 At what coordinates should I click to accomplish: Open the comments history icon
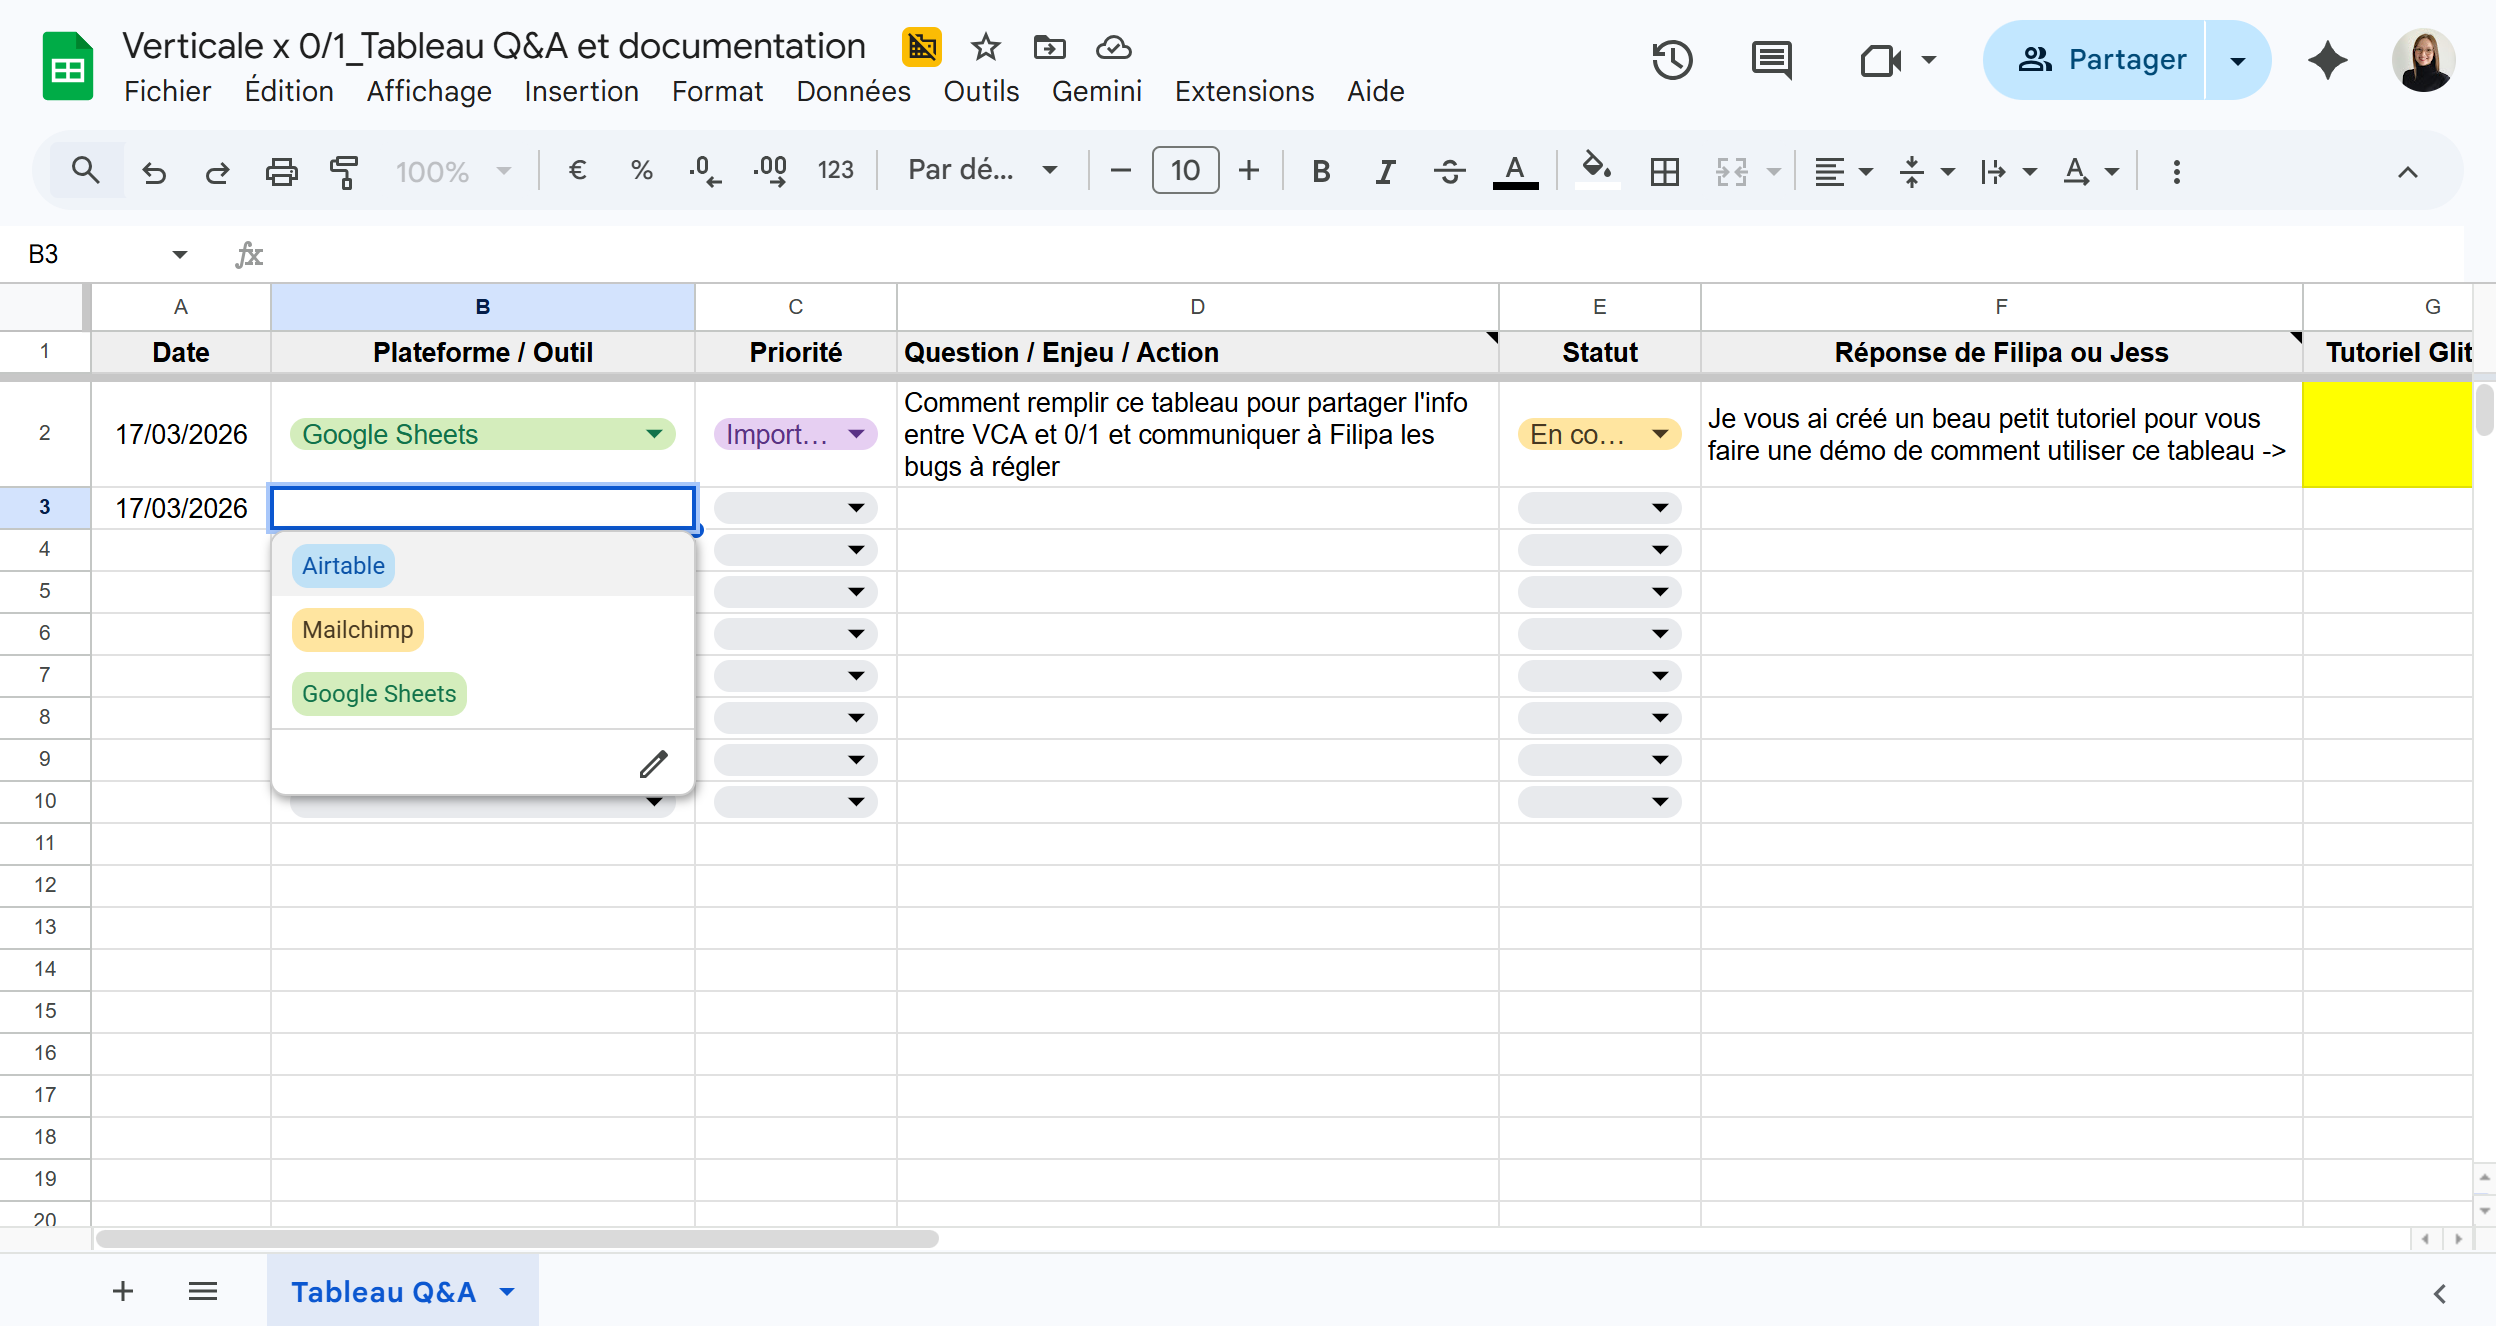(x=1771, y=60)
